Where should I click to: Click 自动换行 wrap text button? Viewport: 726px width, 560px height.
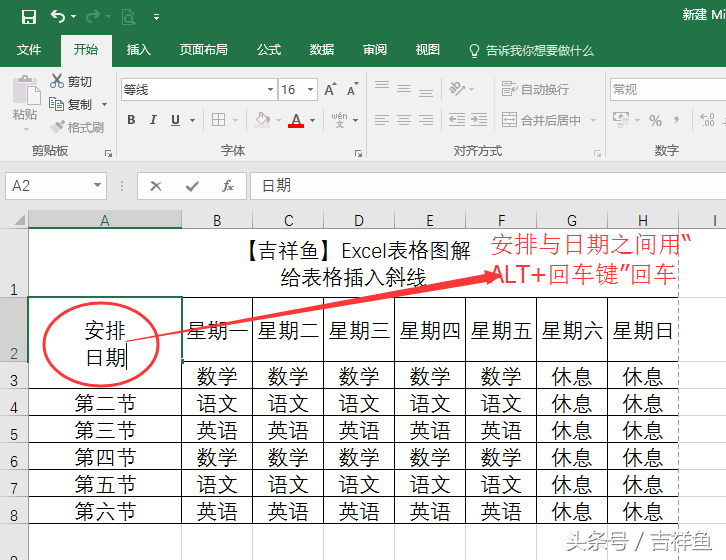point(535,89)
